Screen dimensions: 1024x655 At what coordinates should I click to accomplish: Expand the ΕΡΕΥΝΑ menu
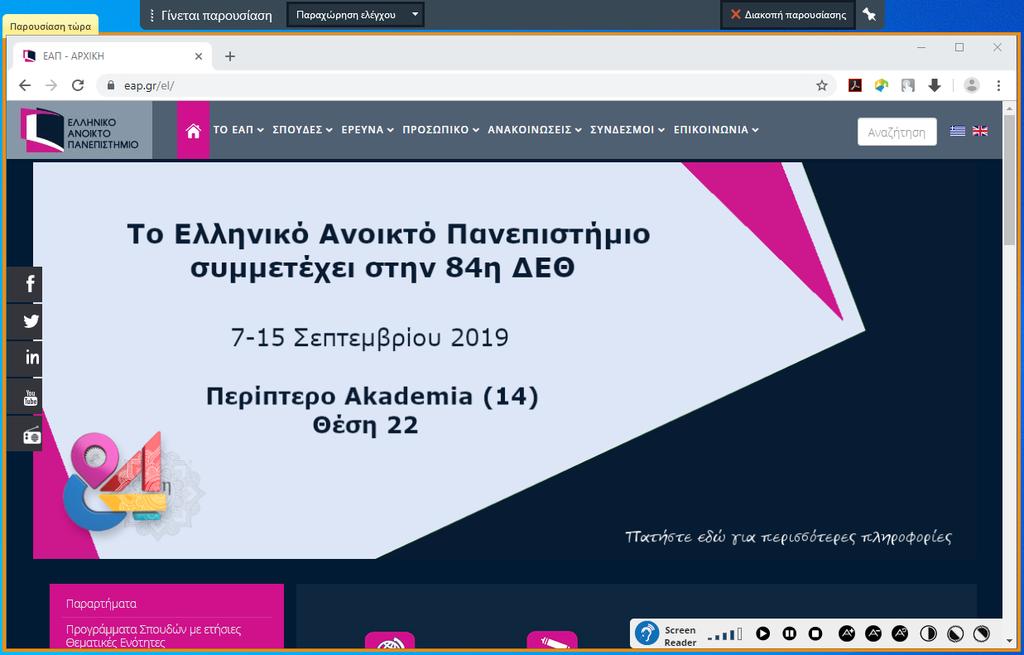click(x=368, y=130)
